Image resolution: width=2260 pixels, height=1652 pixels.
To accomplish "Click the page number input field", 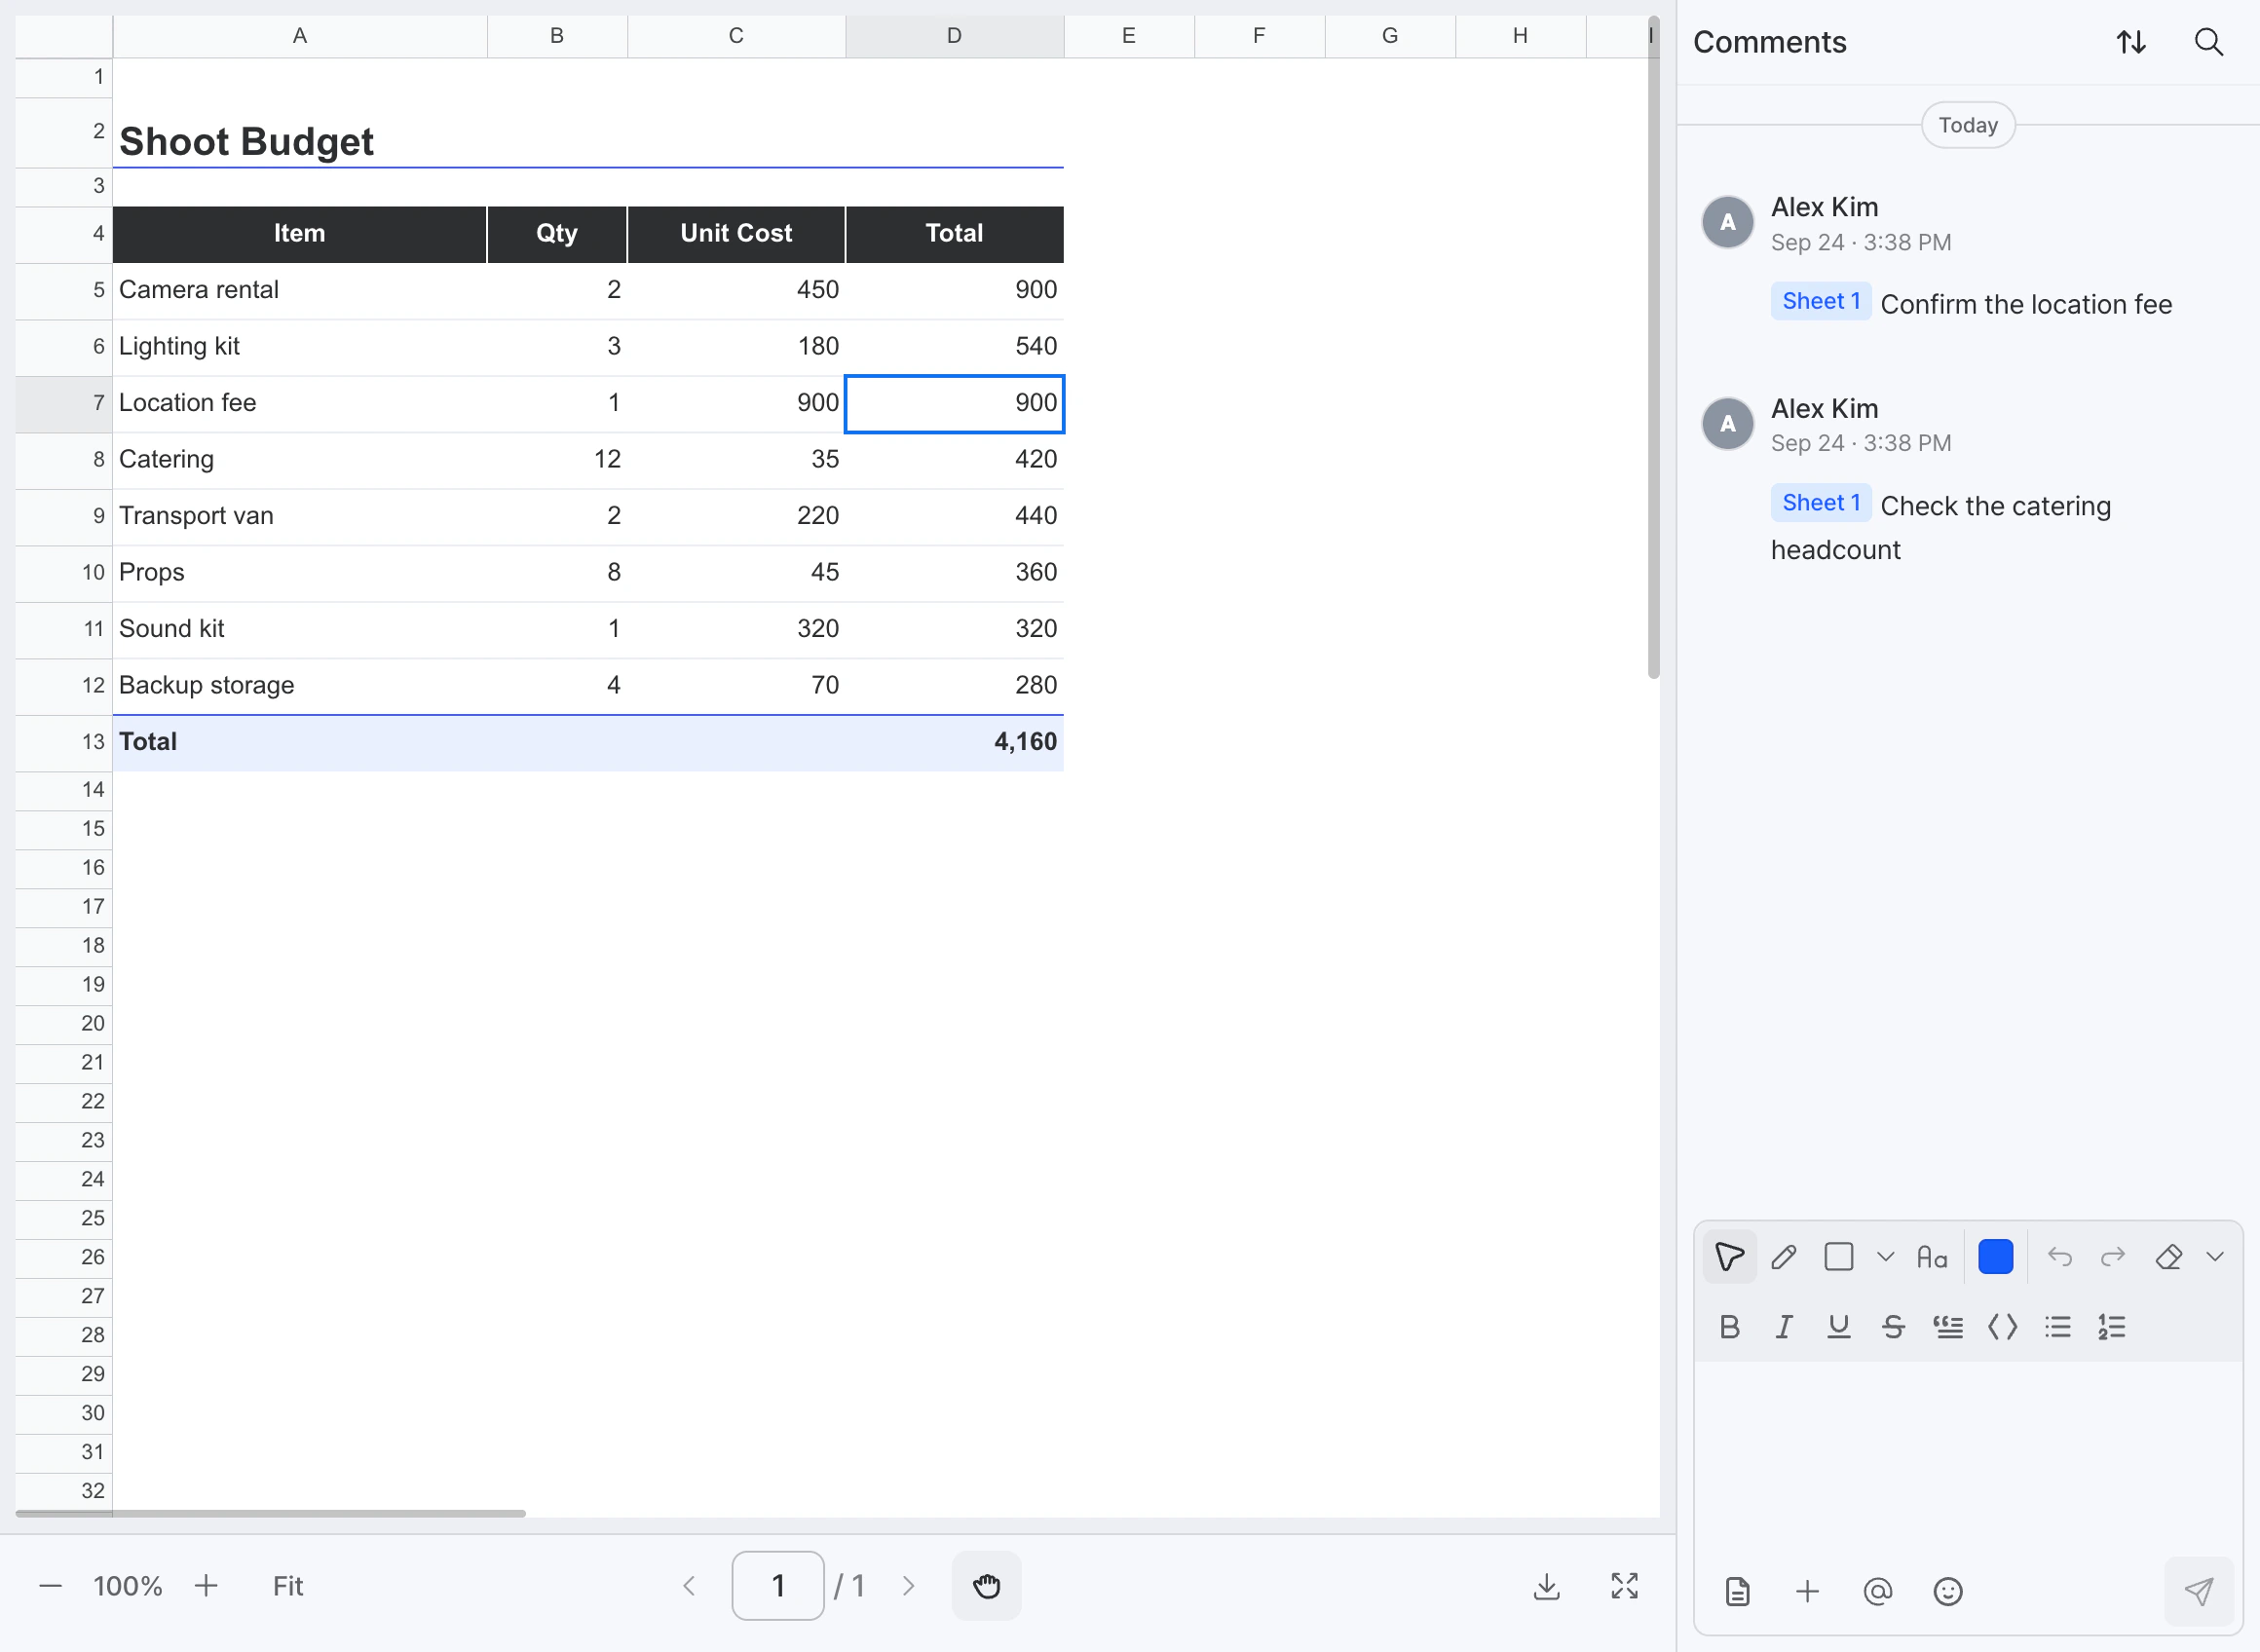I will (778, 1586).
